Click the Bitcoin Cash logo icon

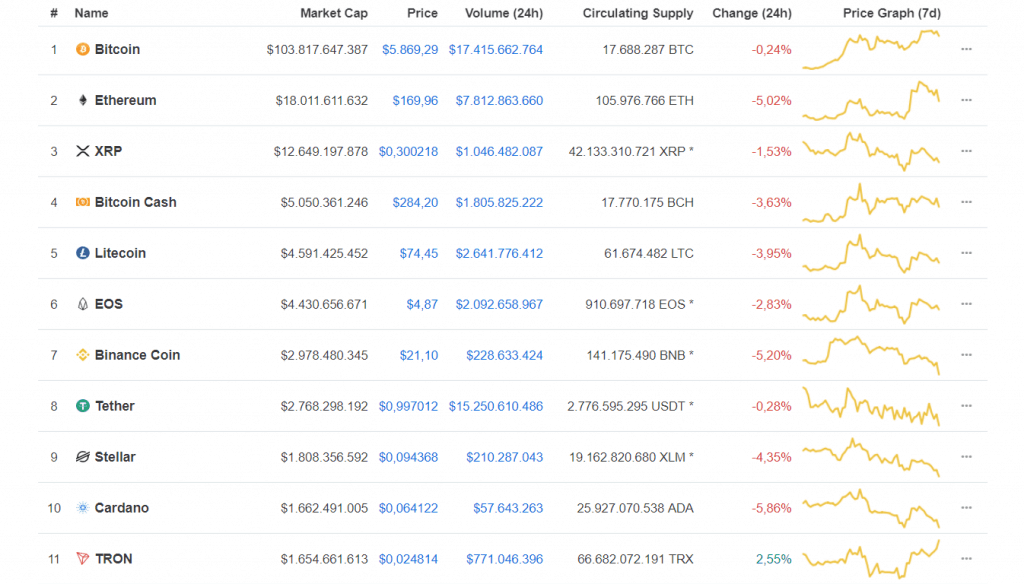click(82, 202)
